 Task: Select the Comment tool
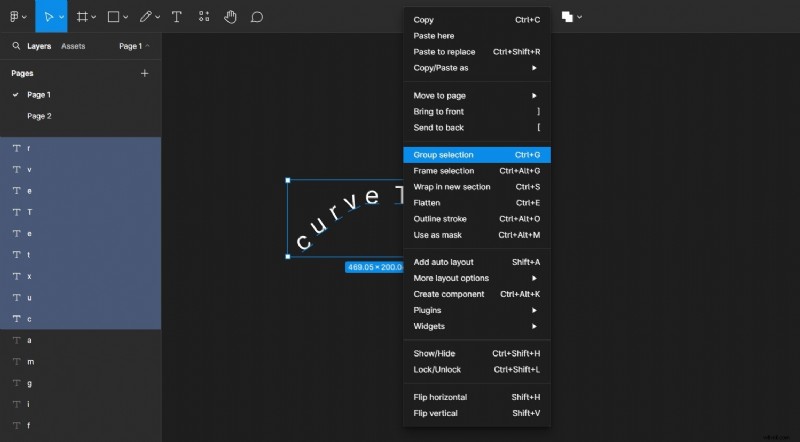[257, 16]
